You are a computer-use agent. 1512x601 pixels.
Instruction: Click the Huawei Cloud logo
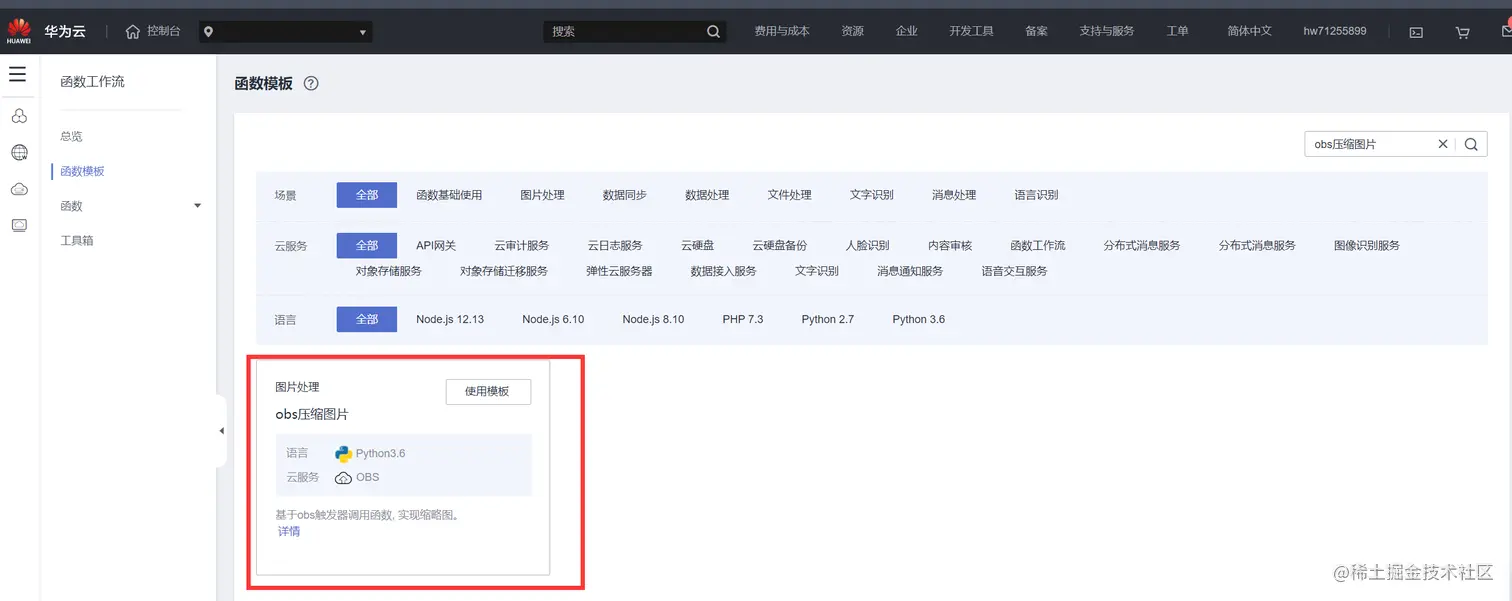[x=19, y=32]
